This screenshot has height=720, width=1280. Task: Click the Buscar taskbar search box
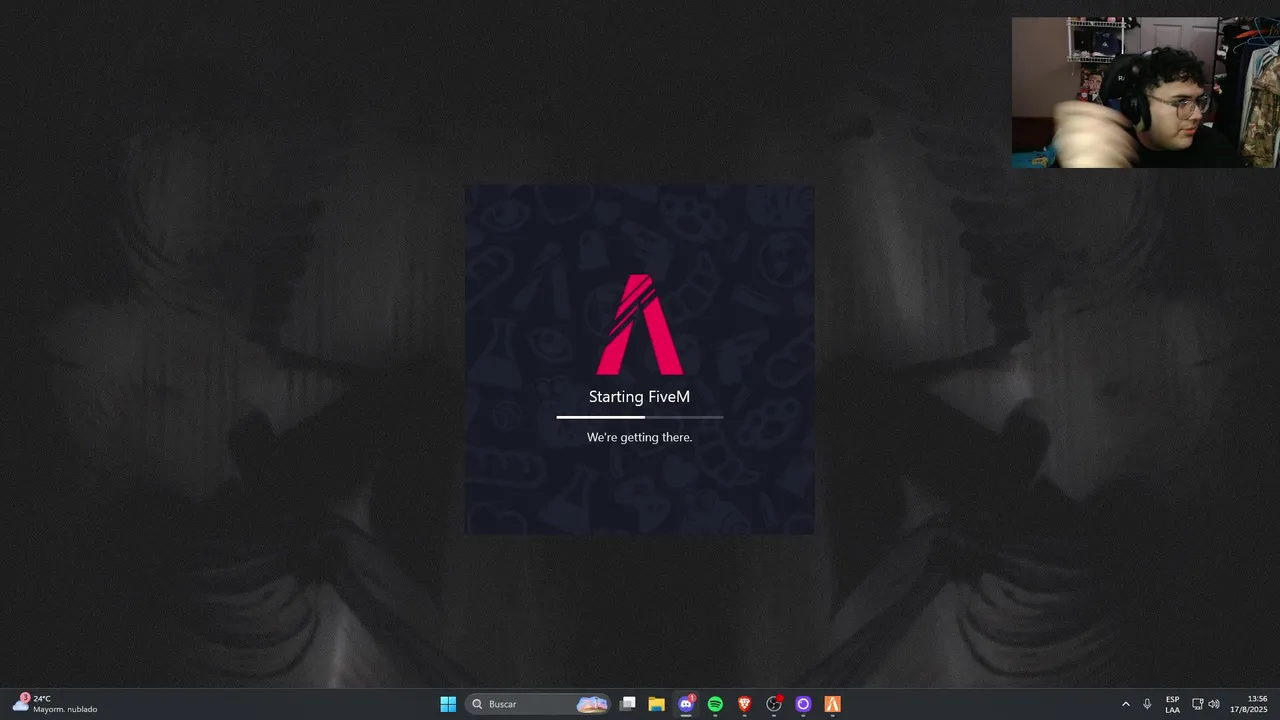[538, 704]
